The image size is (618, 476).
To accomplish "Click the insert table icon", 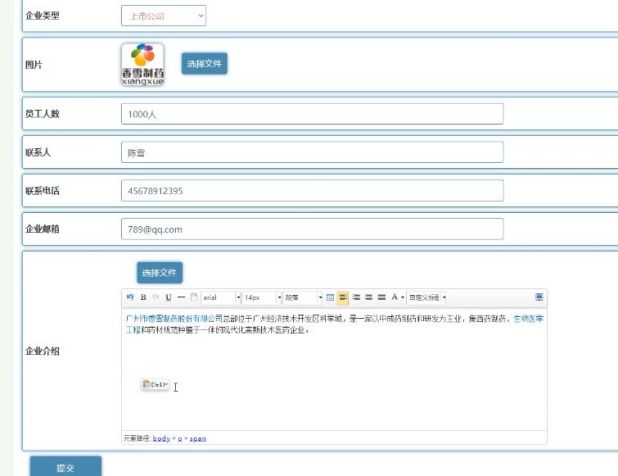I will point(330,297).
